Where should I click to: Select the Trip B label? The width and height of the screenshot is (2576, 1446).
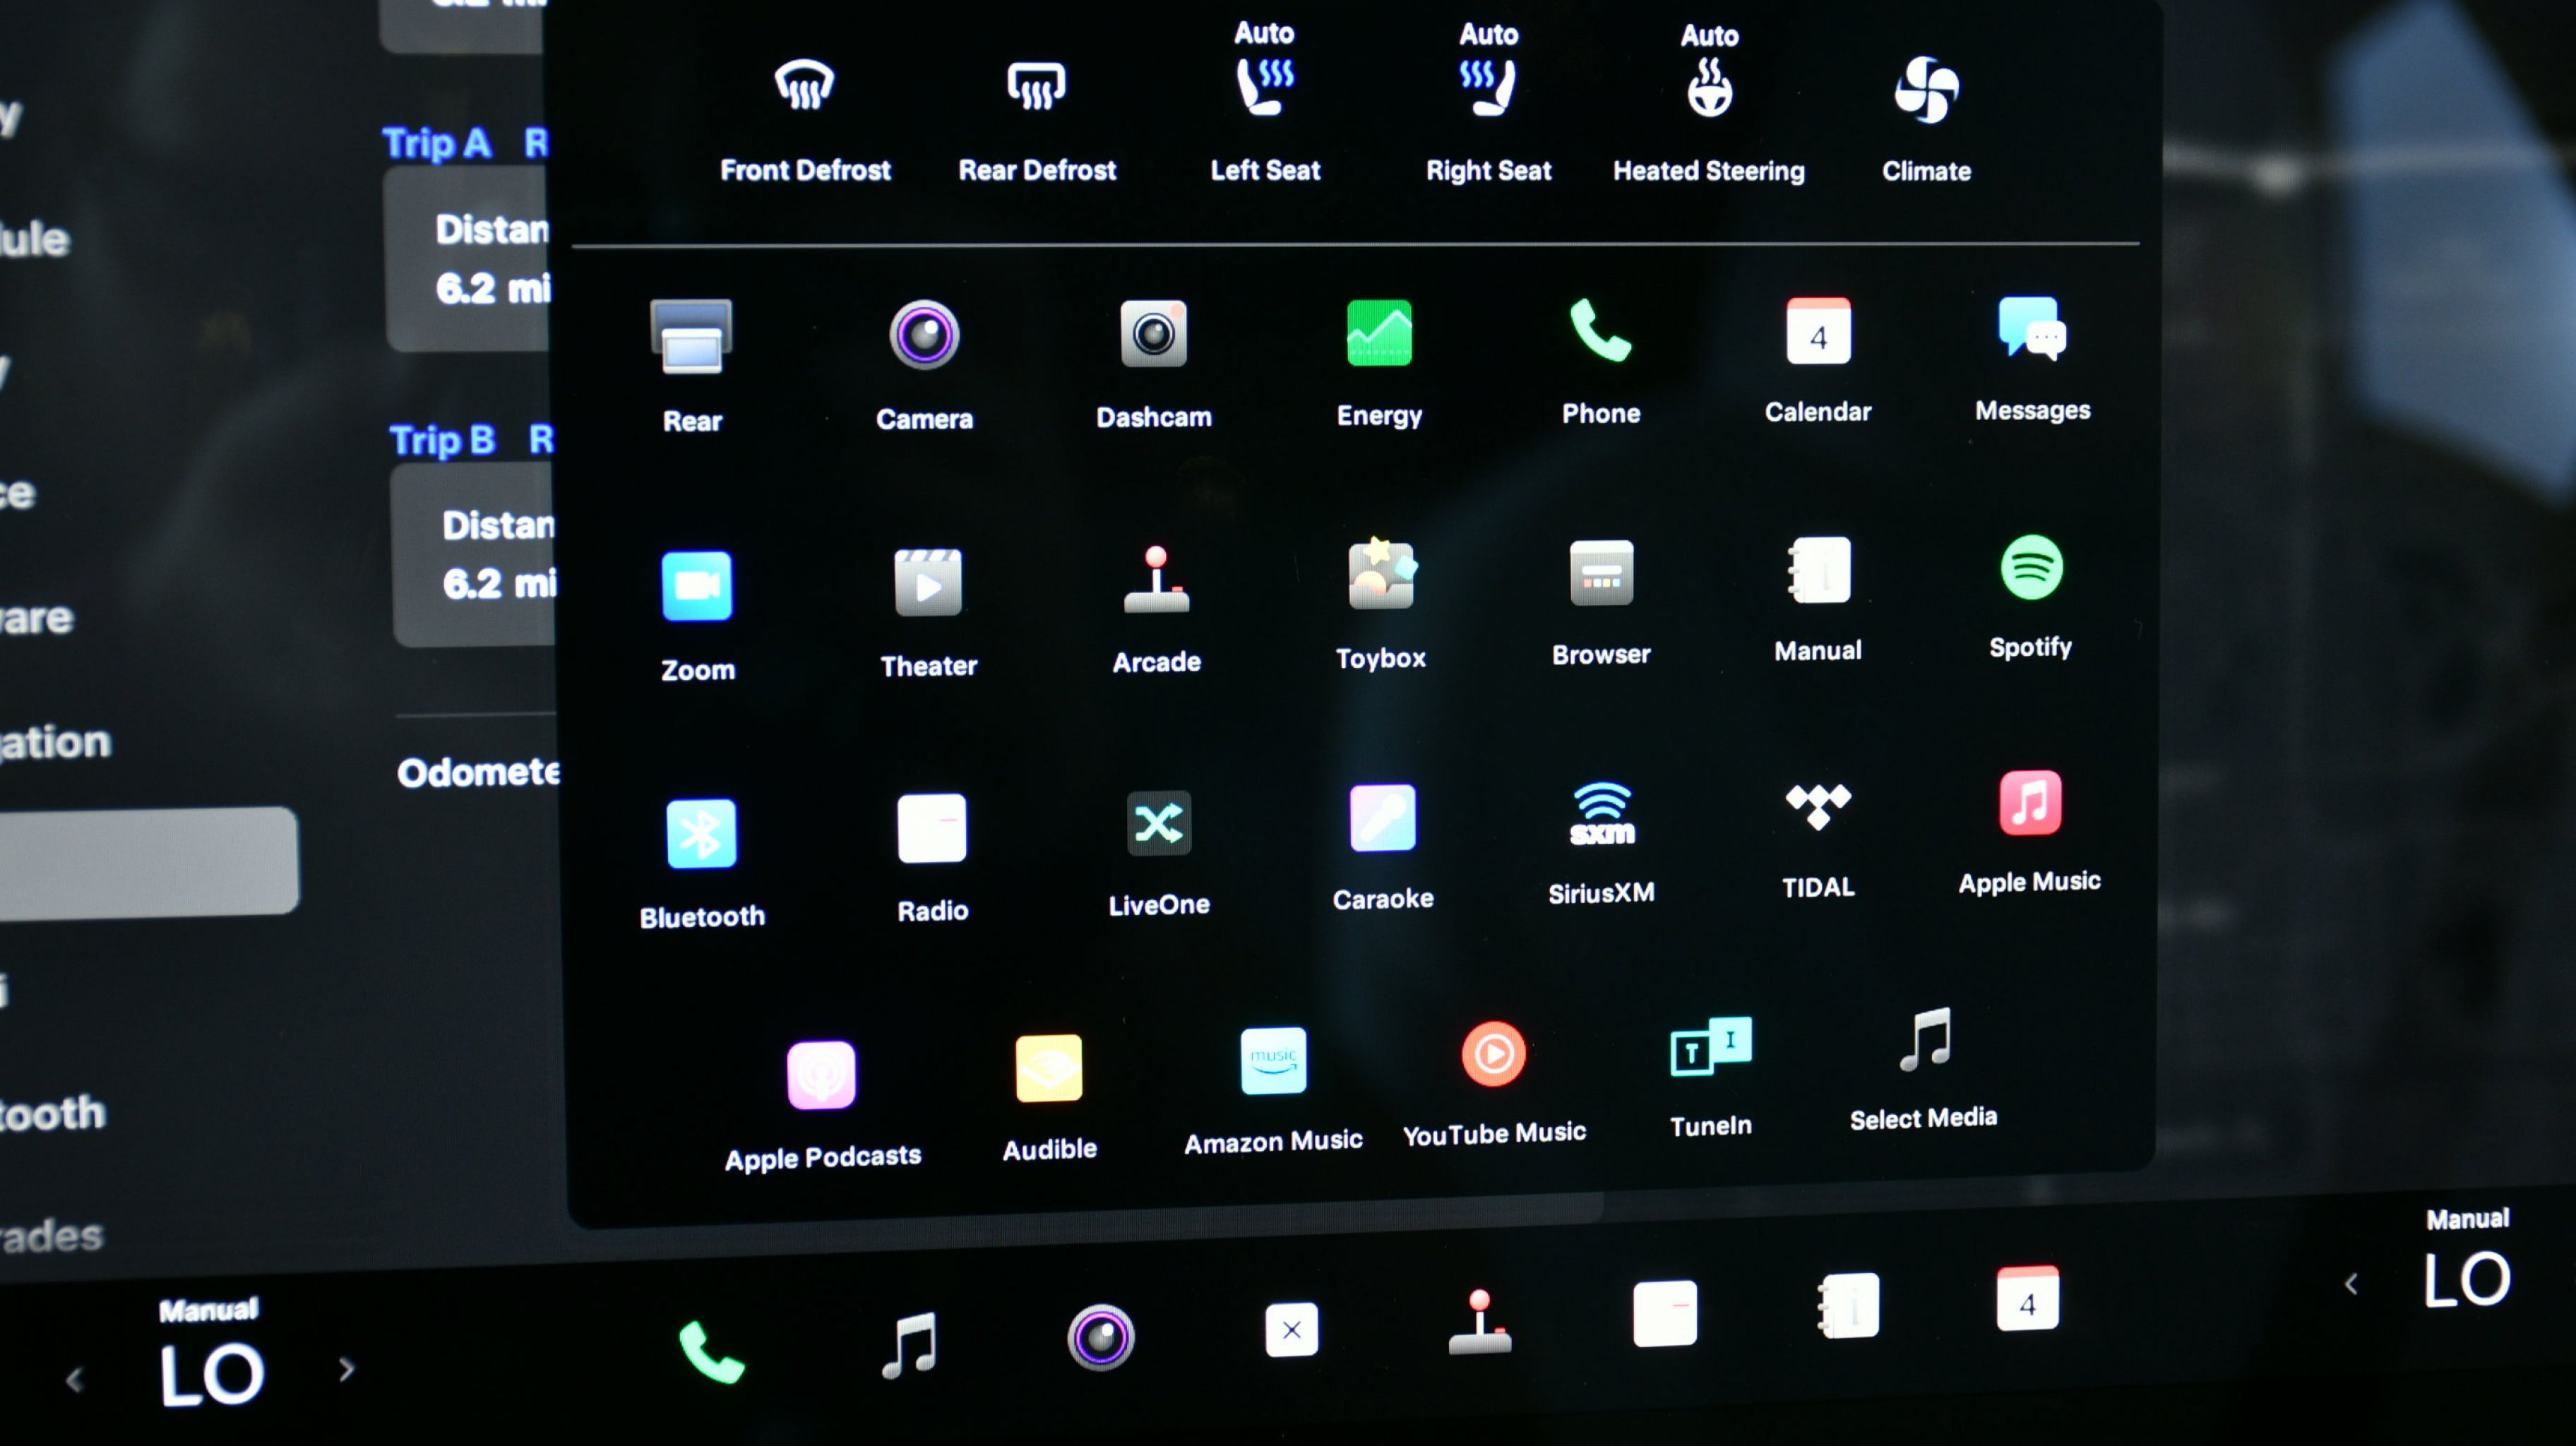point(442,440)
